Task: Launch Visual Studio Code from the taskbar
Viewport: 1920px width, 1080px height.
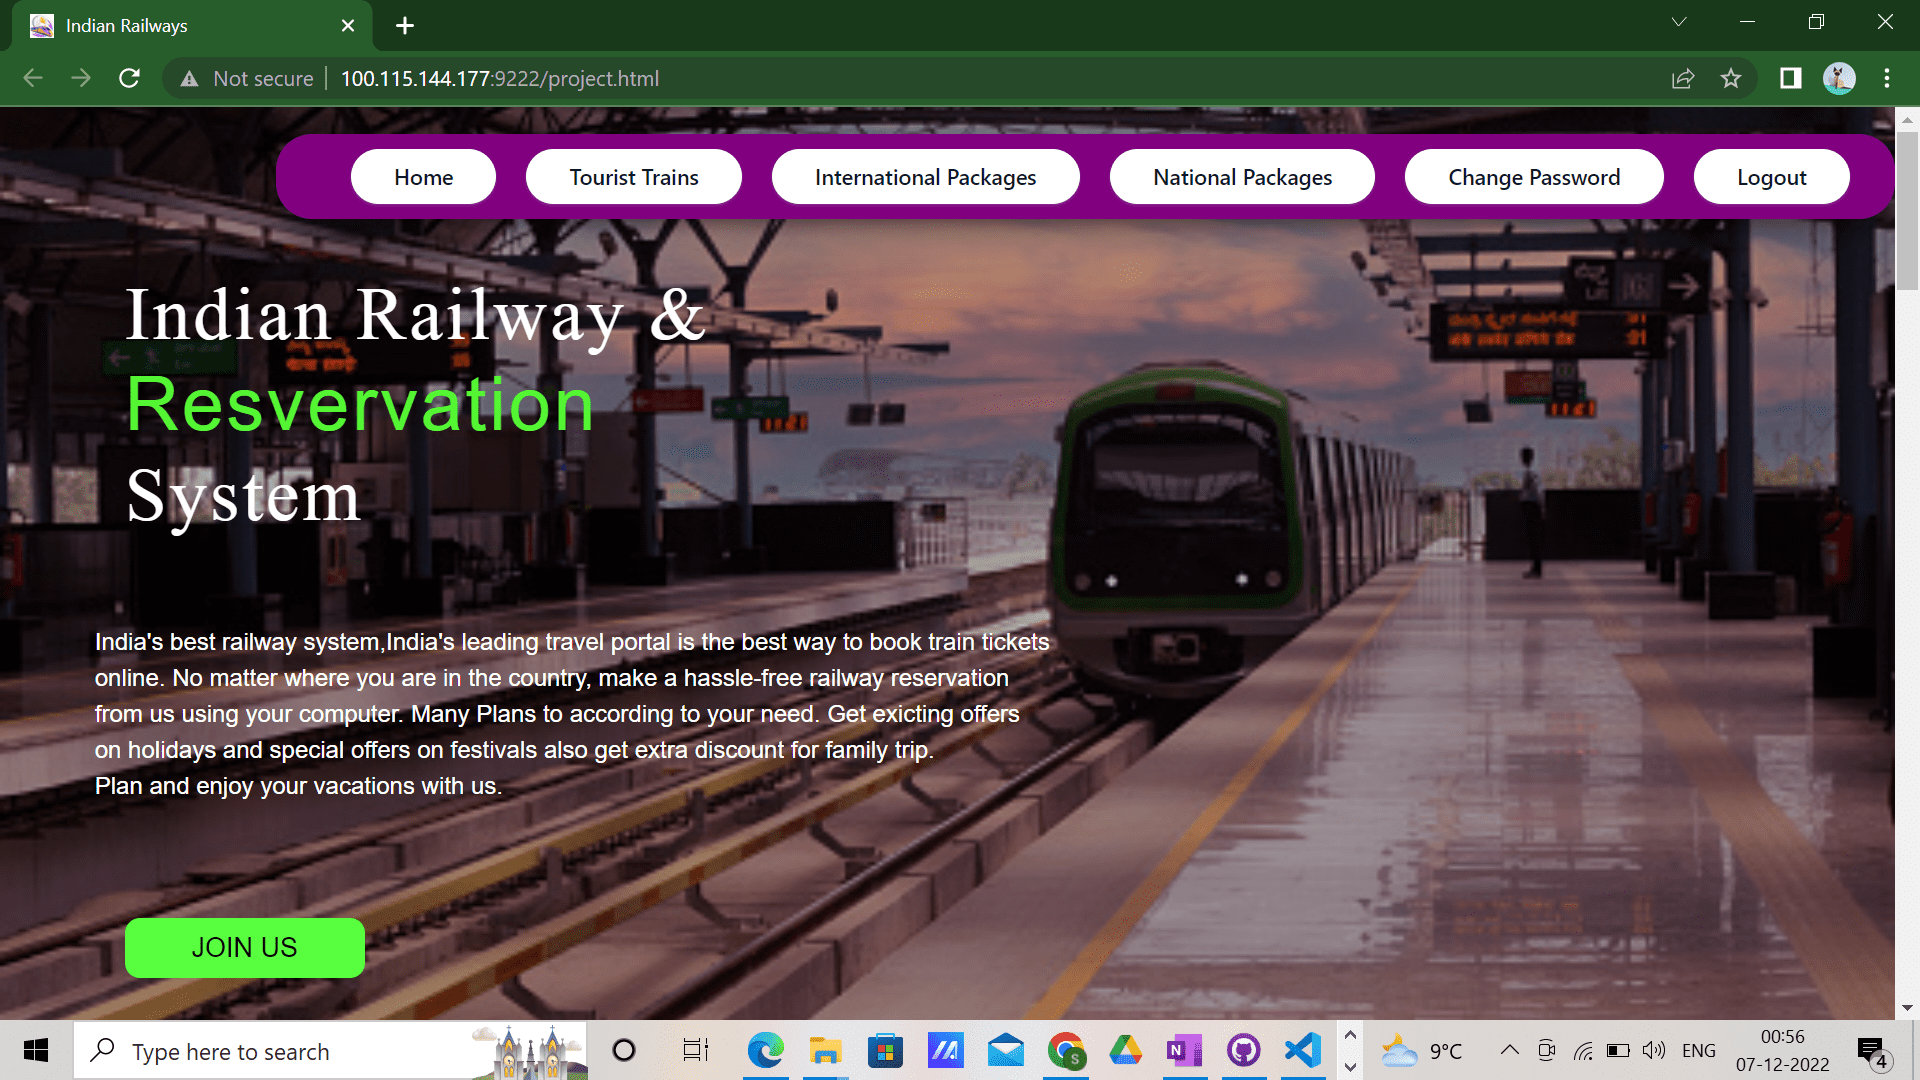Action: point(1301,1050)
